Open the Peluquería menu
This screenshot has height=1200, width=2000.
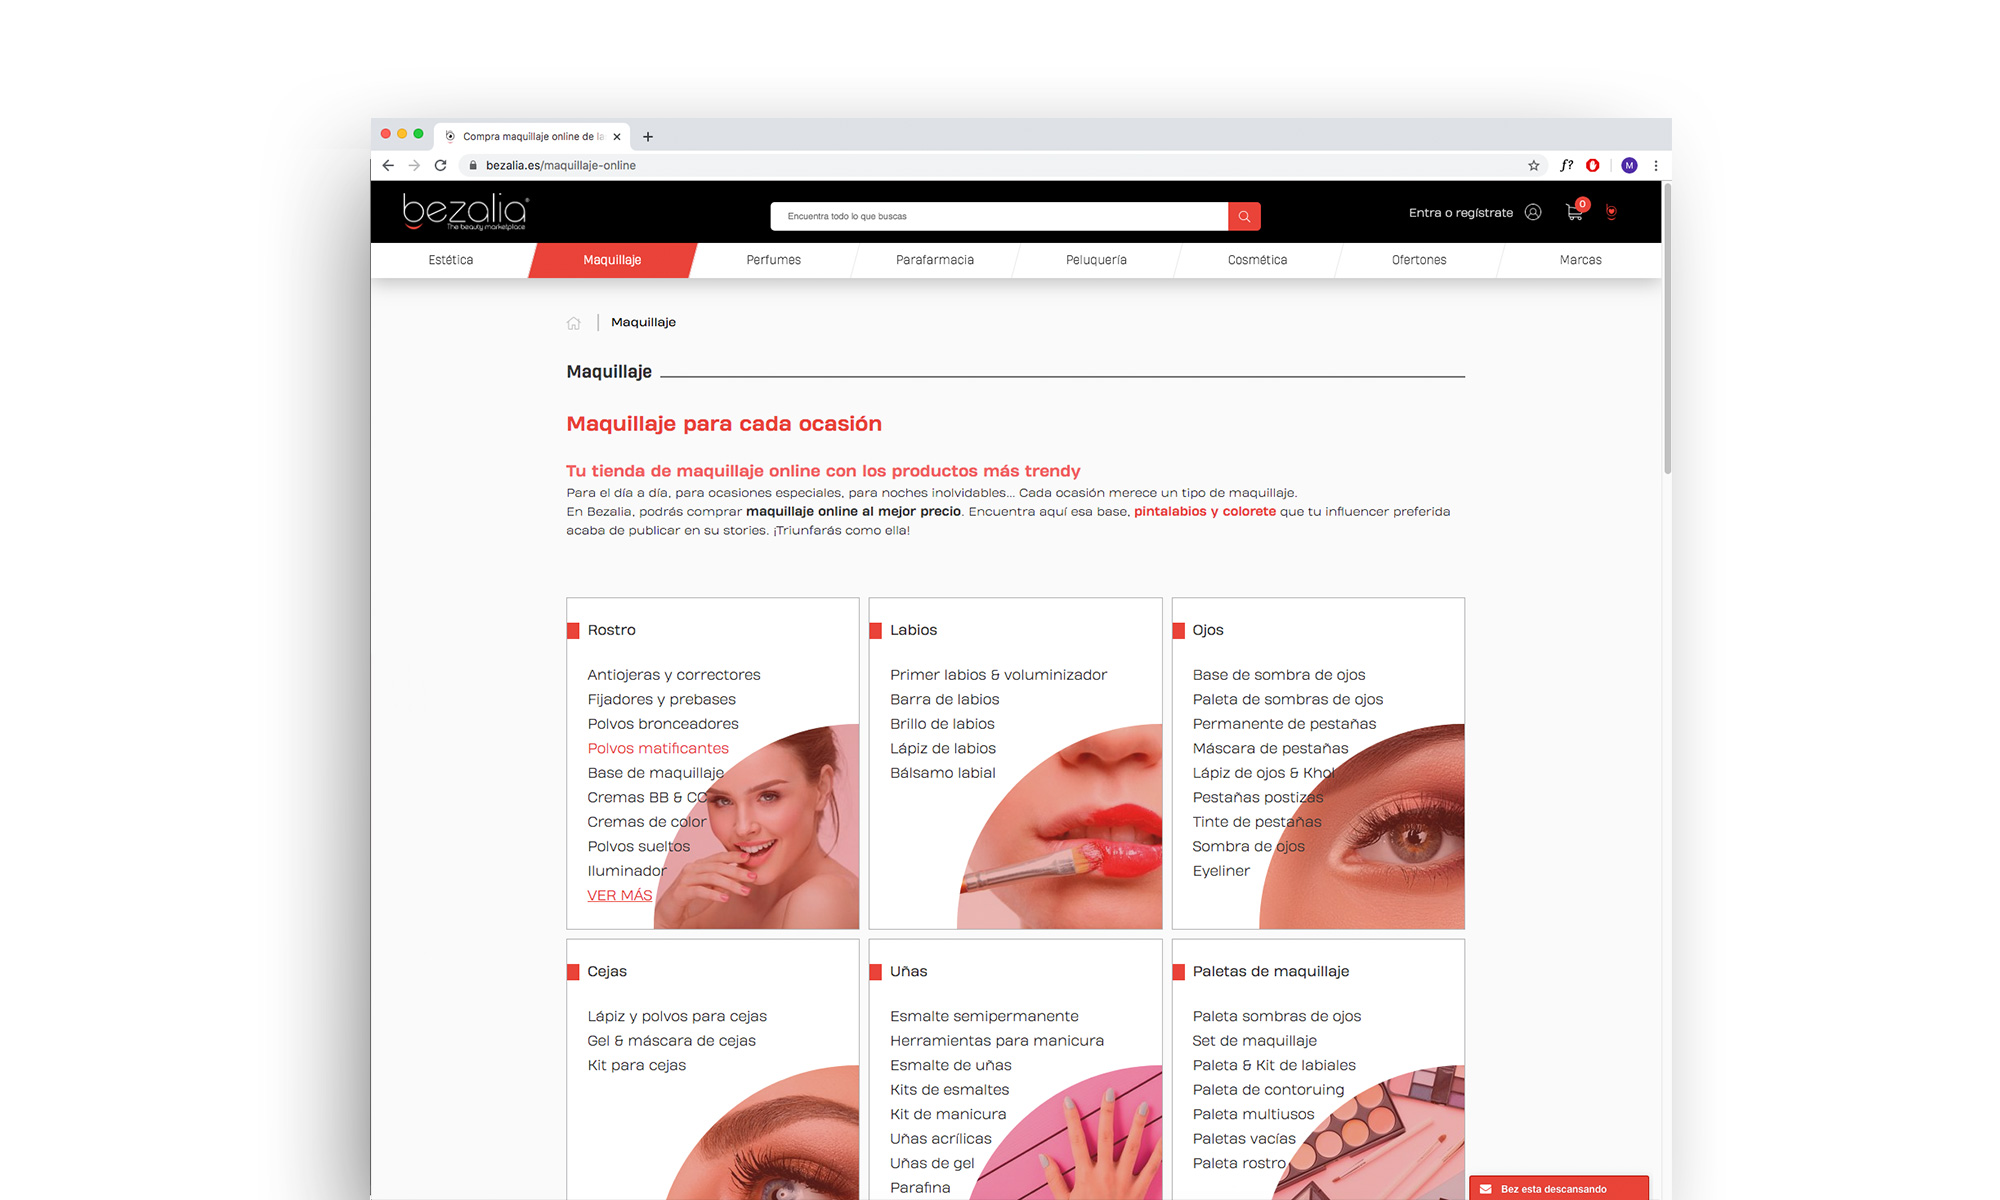pos(1096,260)
